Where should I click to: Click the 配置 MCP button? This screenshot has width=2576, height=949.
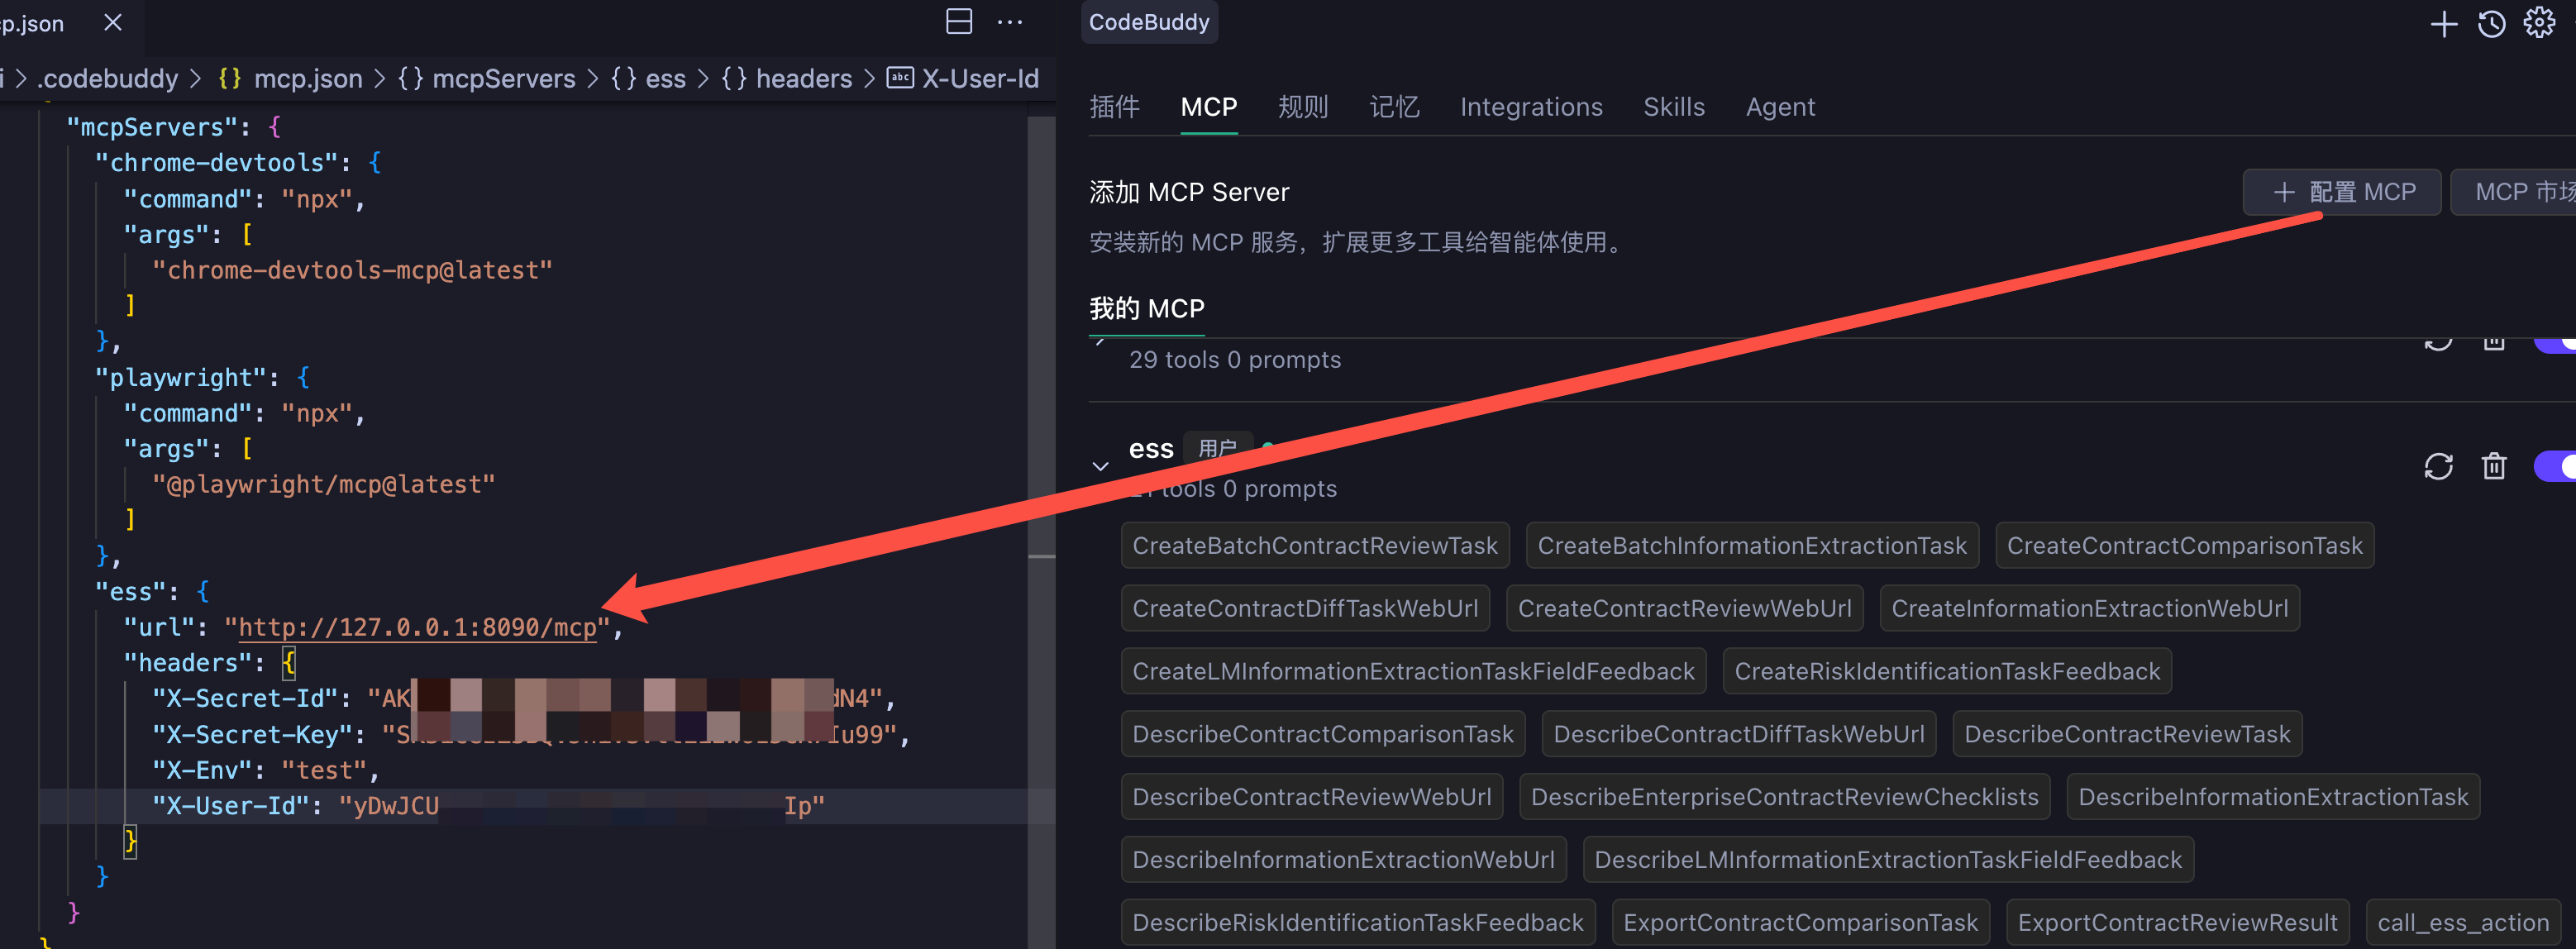point(2341,192)
